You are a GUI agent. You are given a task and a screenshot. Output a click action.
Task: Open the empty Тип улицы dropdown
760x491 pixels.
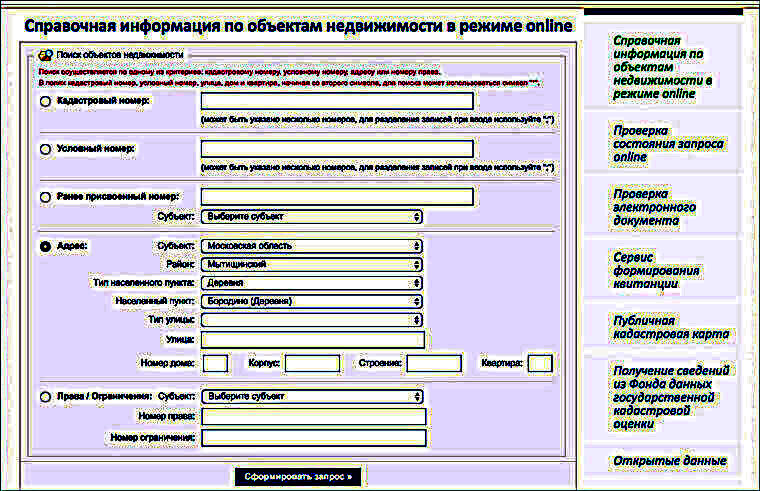(312, 320)
